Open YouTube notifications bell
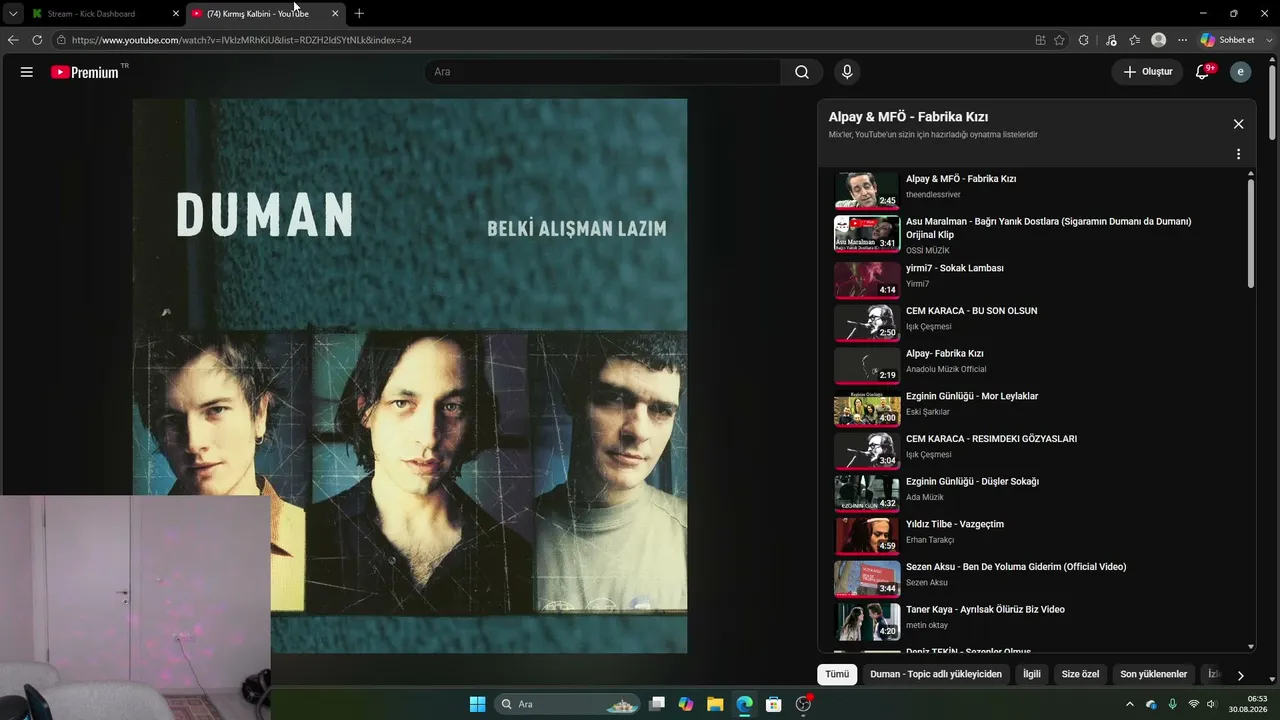The width and height of the screenshot is (1280, 720). pos(1203,72)
